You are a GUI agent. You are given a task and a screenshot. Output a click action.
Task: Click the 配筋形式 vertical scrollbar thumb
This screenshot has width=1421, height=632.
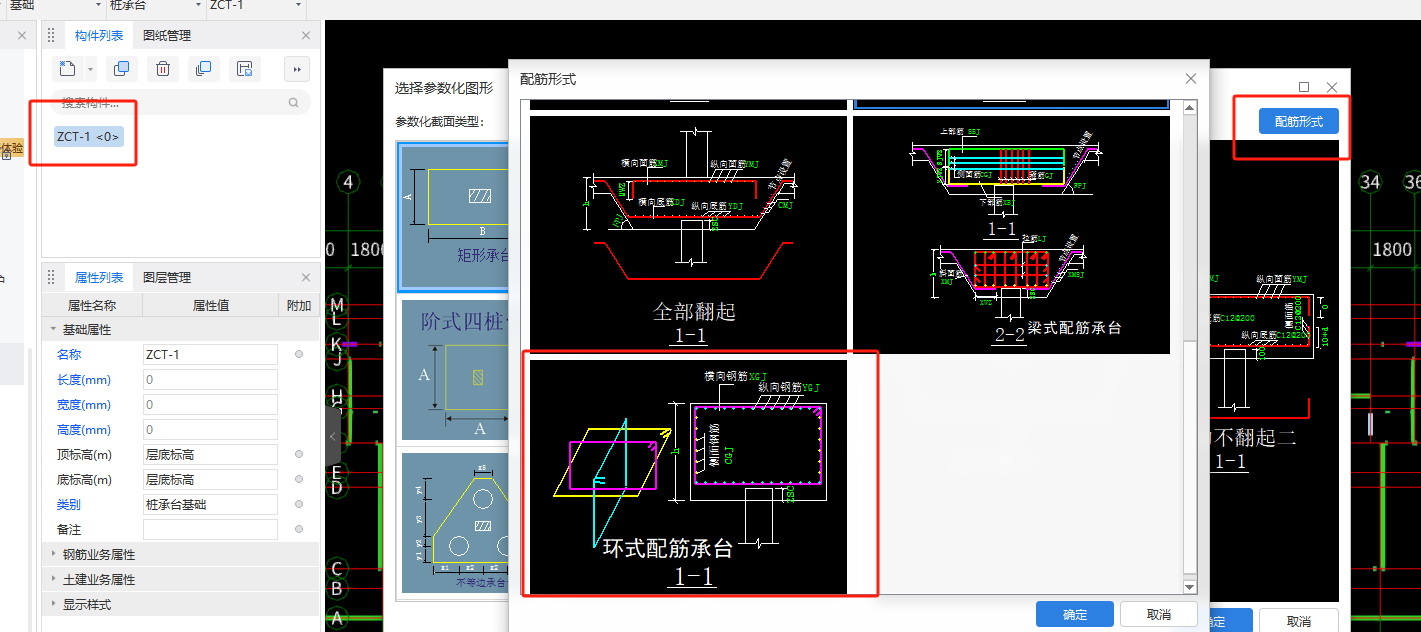pos(1190,456)
